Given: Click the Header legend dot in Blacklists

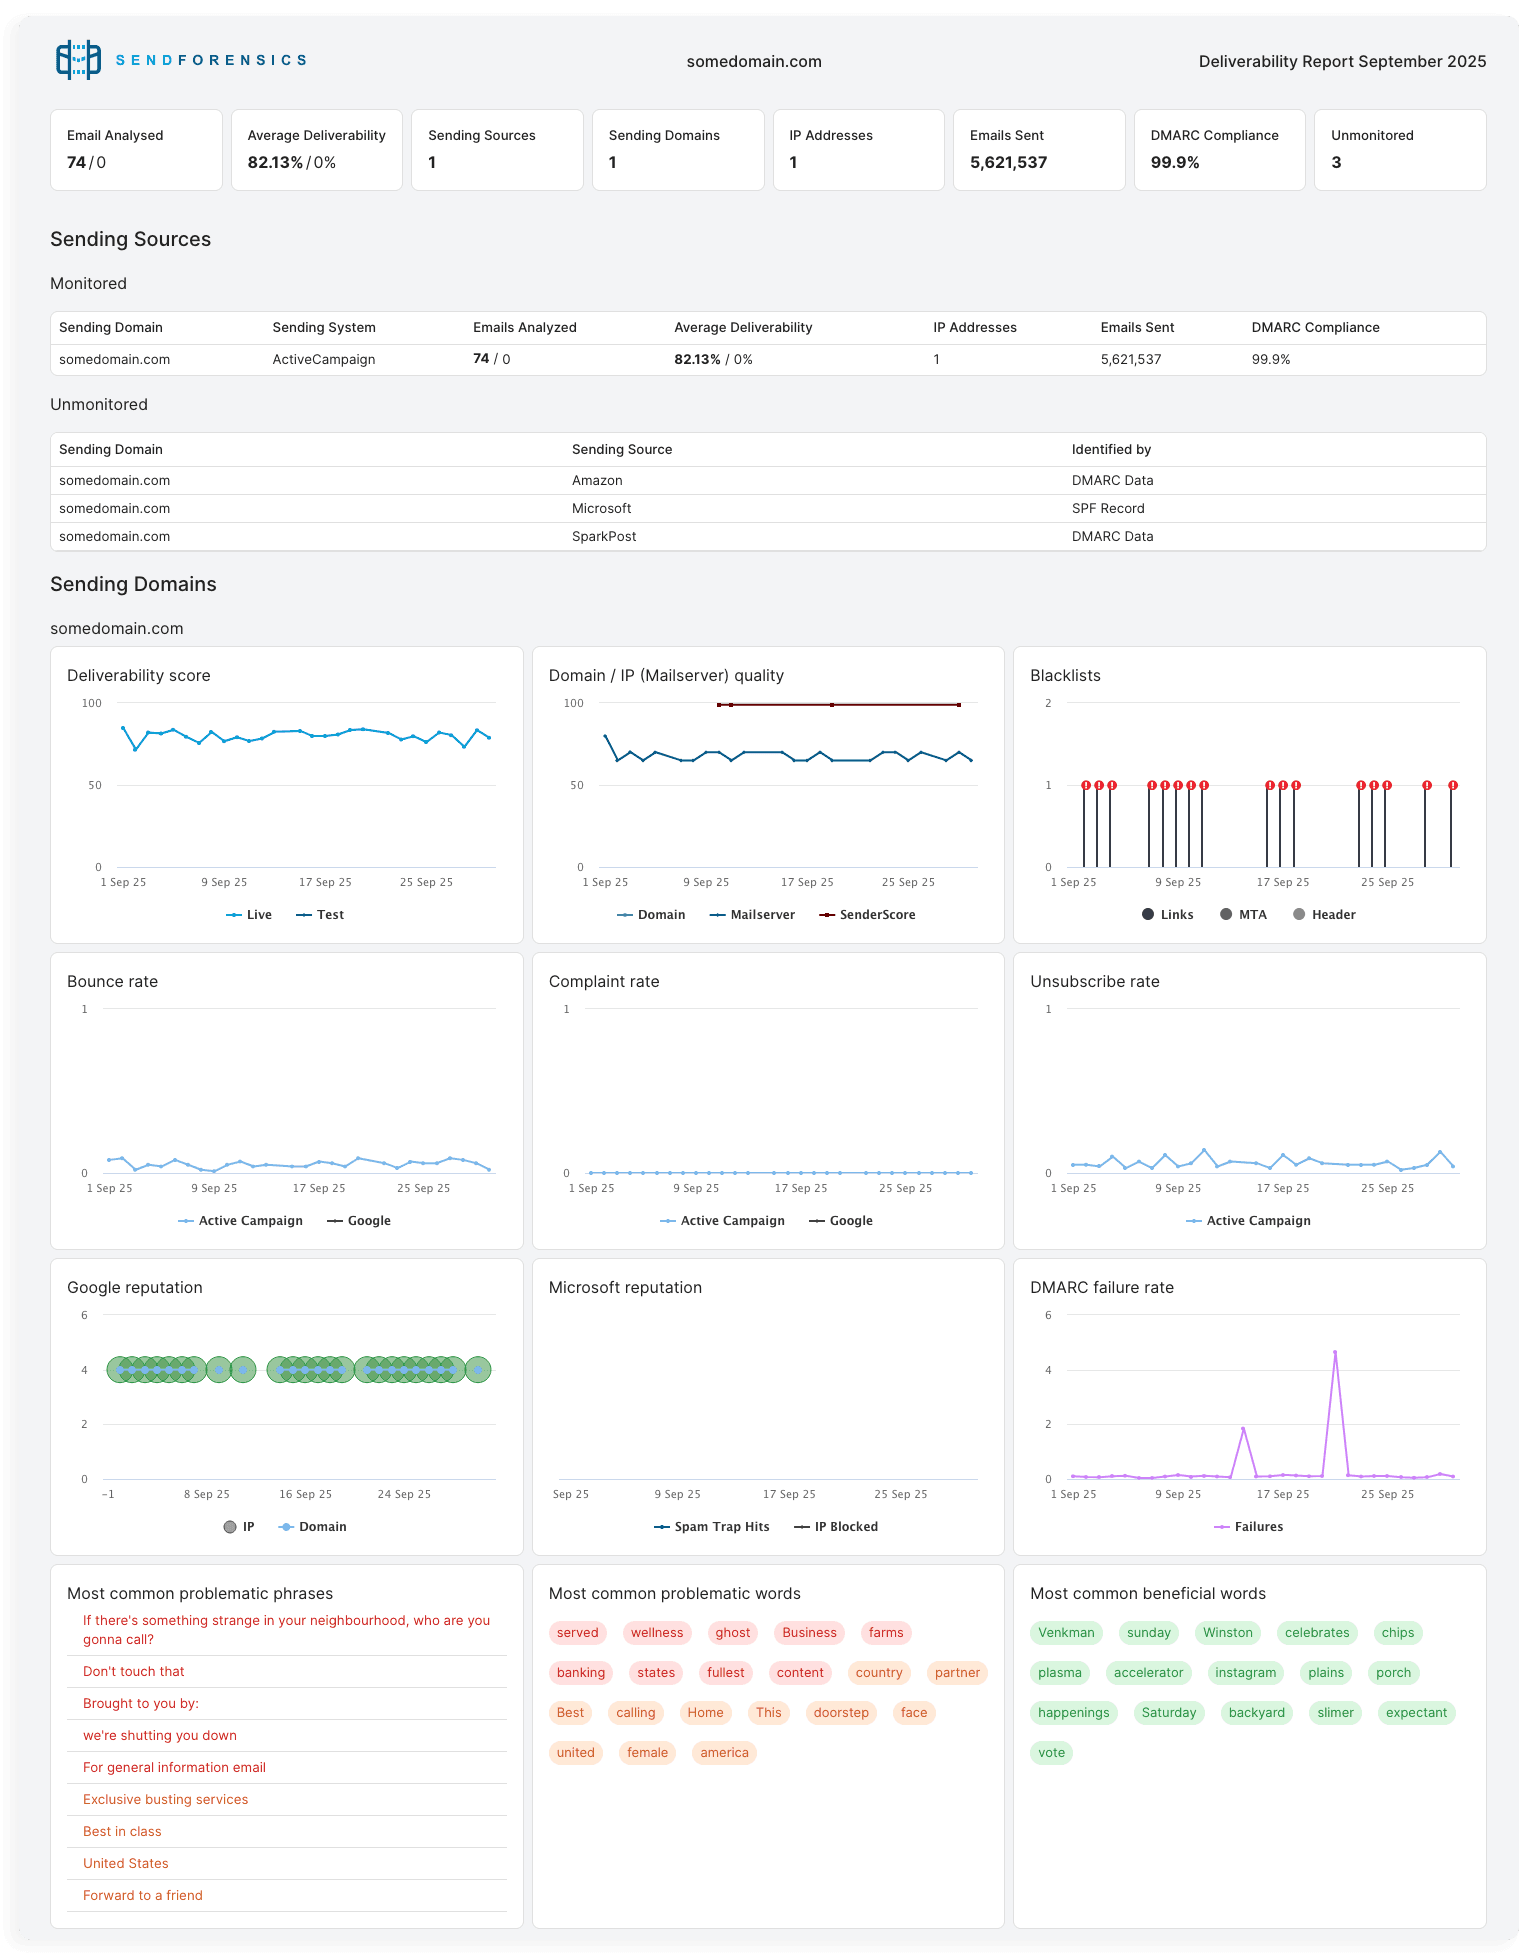Looking at the screenshot, I should [x=1299, y=915].
